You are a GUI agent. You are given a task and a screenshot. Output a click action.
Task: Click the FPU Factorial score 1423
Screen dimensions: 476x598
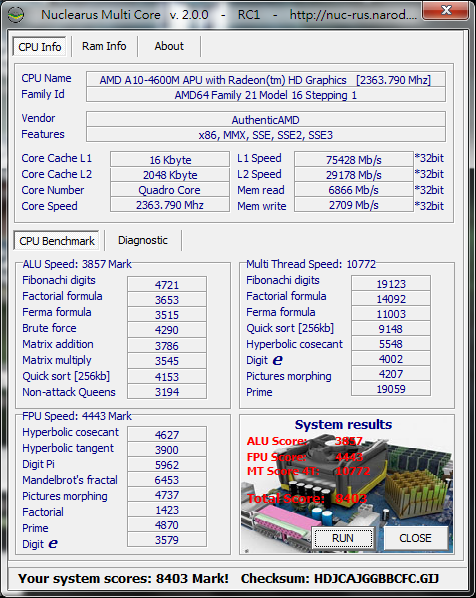(167, 510)
